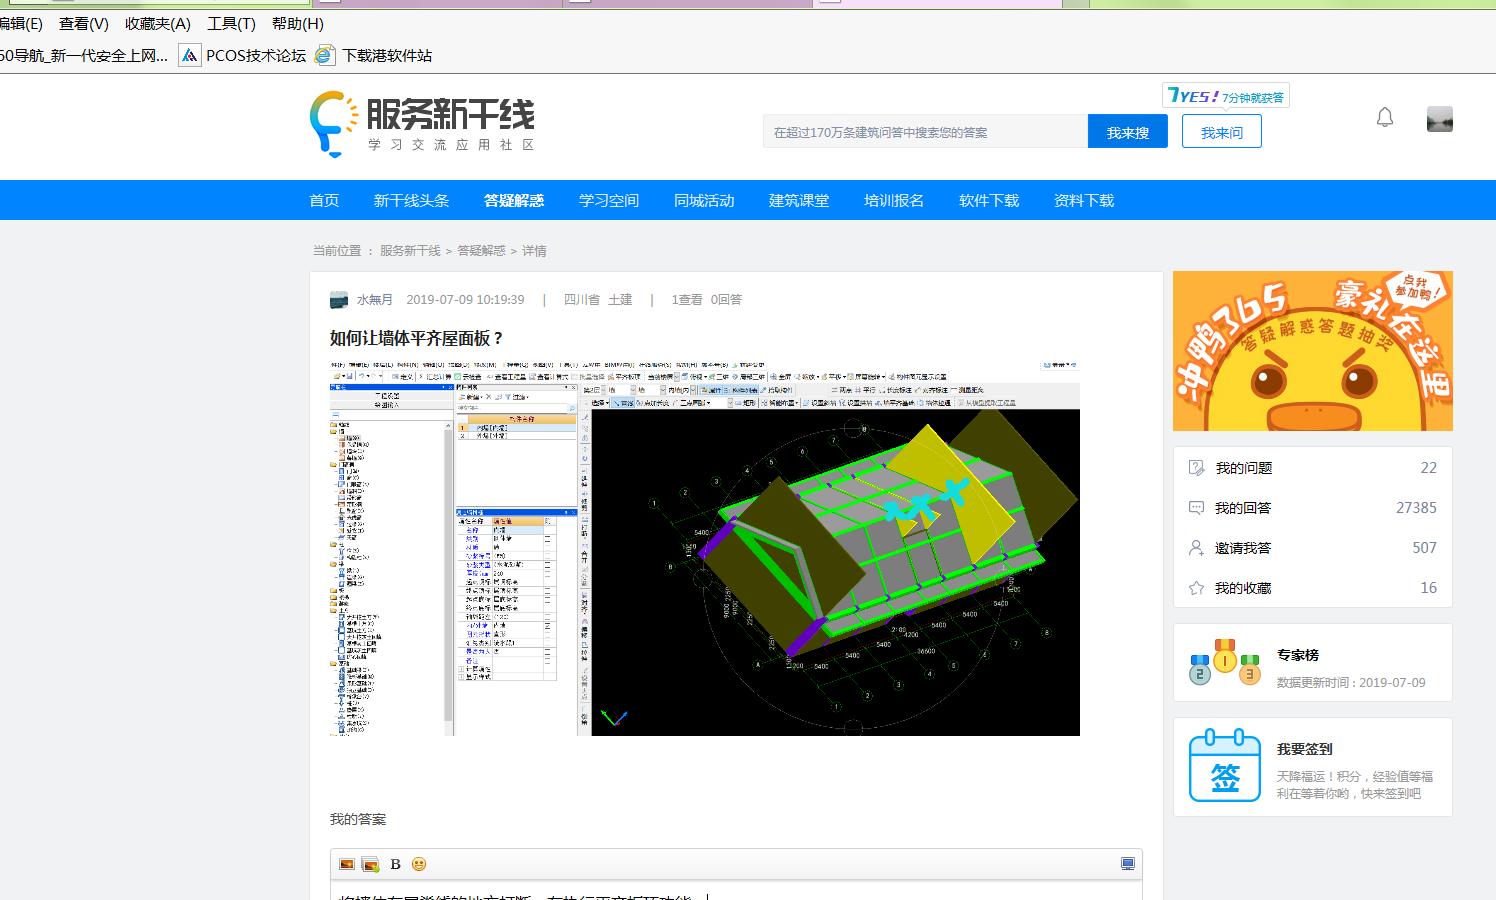Image resolution: width=1496 pixels, height=900 pixels.
Task: Open the 工具(T) browser menu
Action: 231,23
